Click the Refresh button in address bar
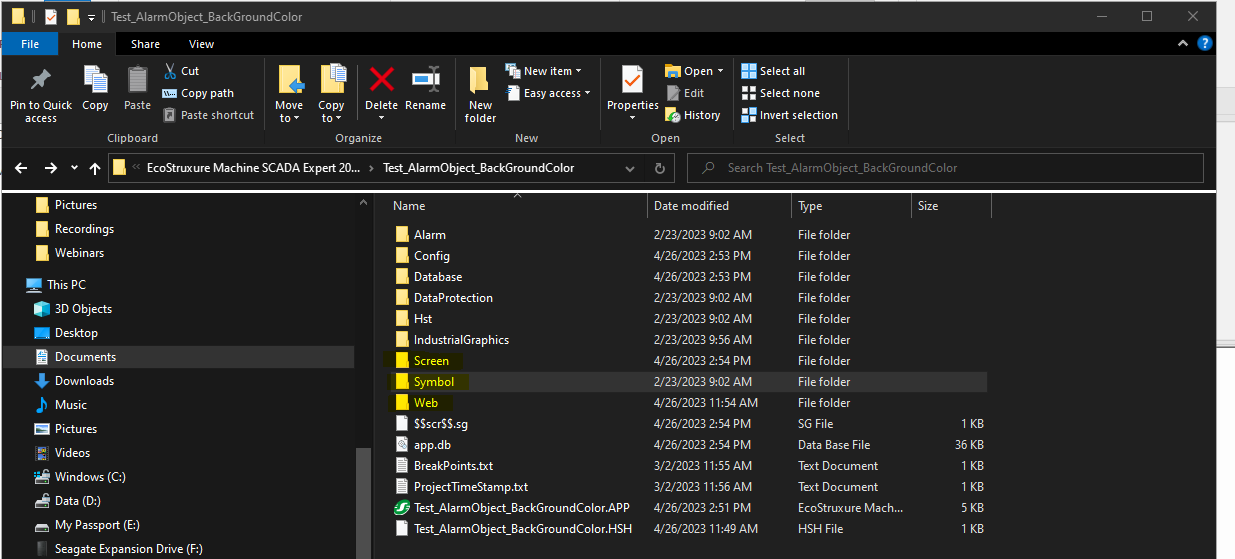Viewport: 1235px width, 559px height. tap(659, 168)
